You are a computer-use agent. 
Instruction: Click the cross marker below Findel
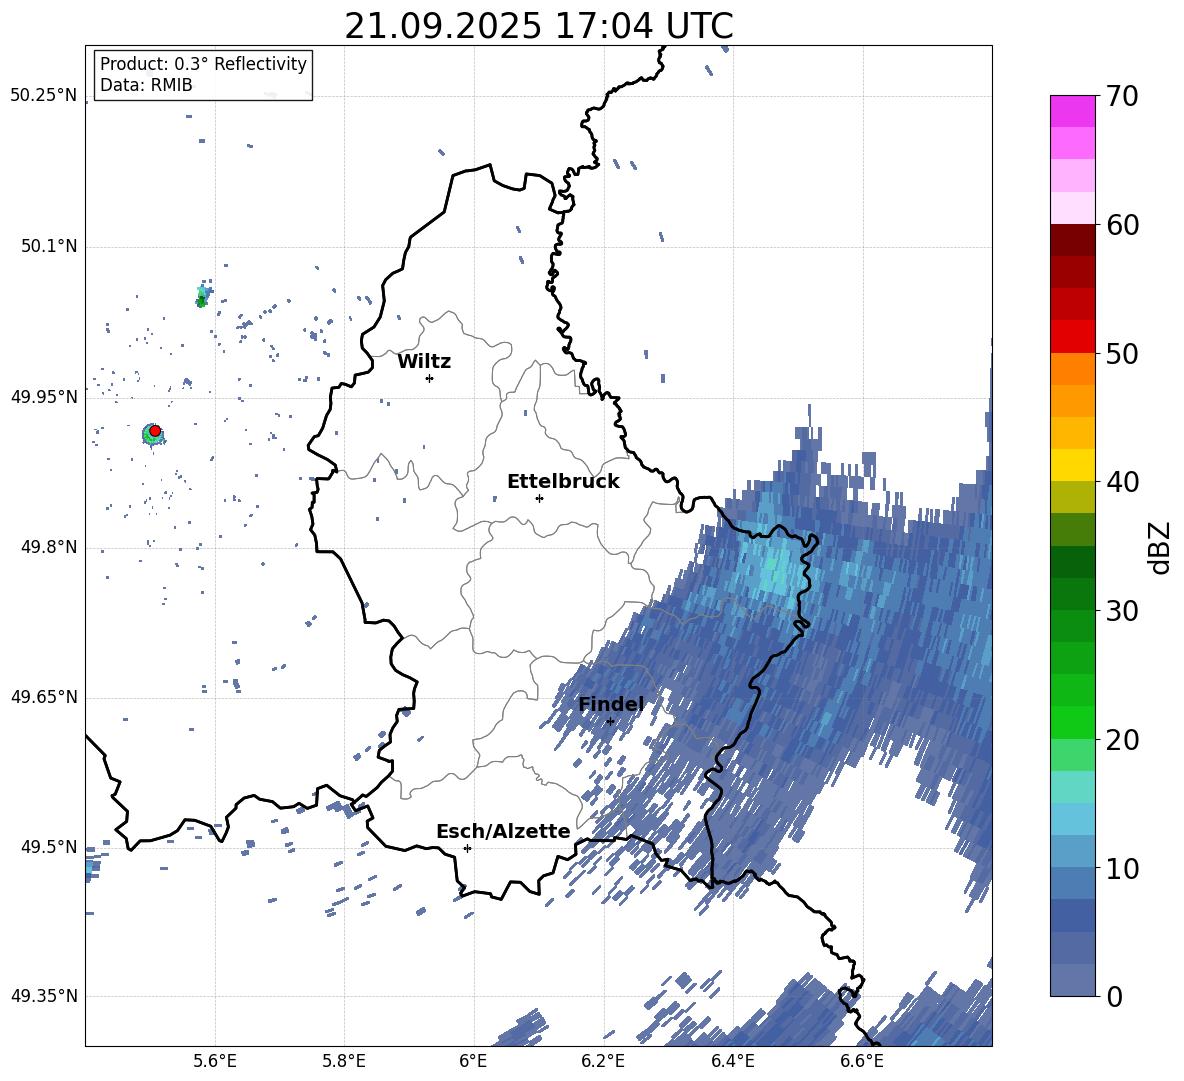tap(610, 721)
